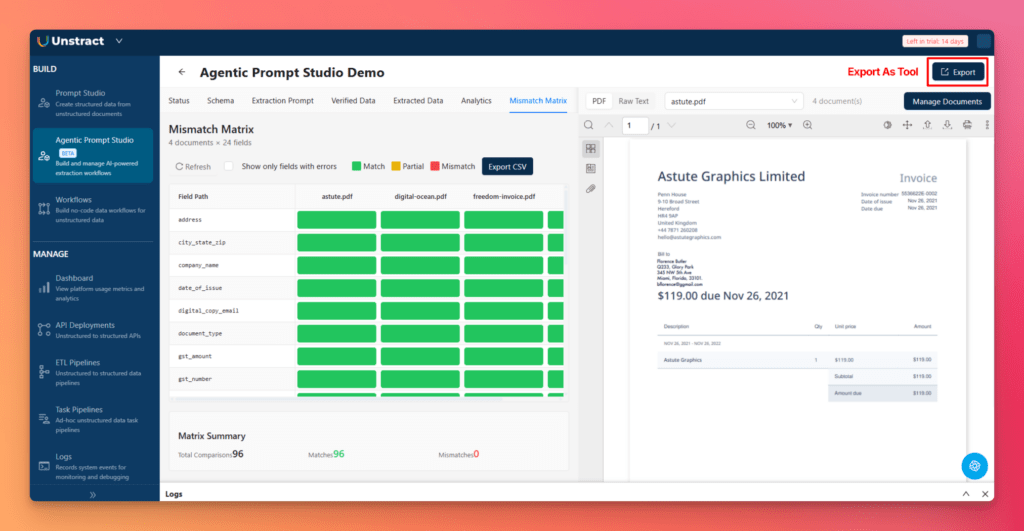Screen dimensions: 1024x531
Task: Click the green astute.pdf address match cell
Action: click(336, 219)
